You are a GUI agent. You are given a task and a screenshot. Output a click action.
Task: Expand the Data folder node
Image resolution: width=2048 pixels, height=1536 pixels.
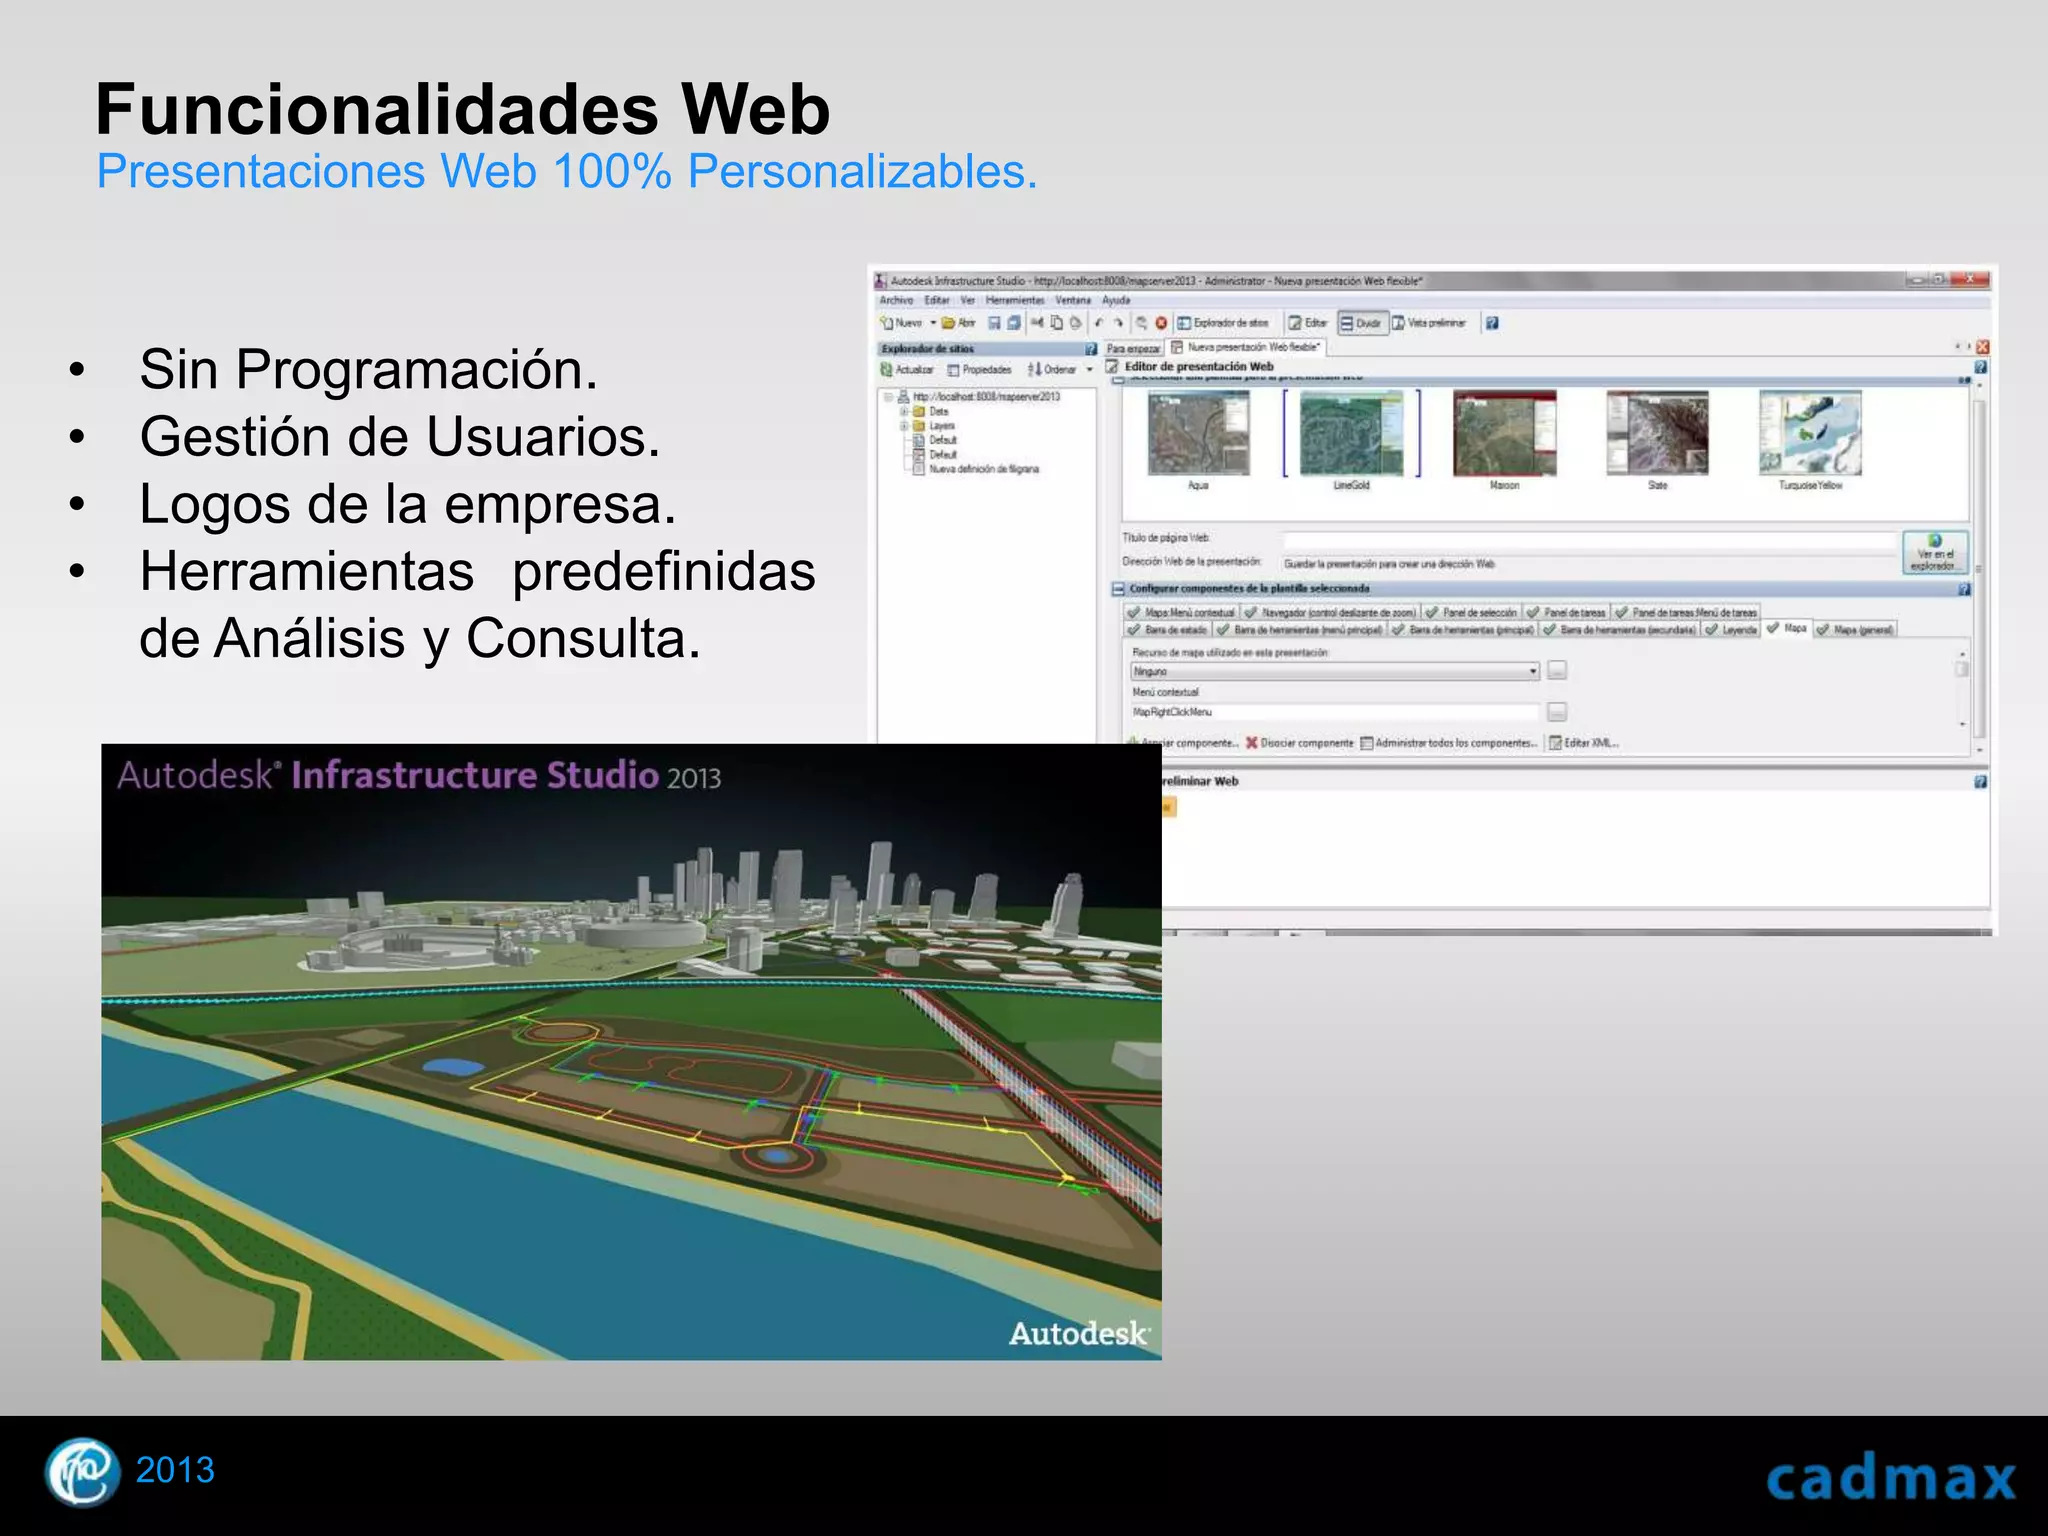(904, 411)
